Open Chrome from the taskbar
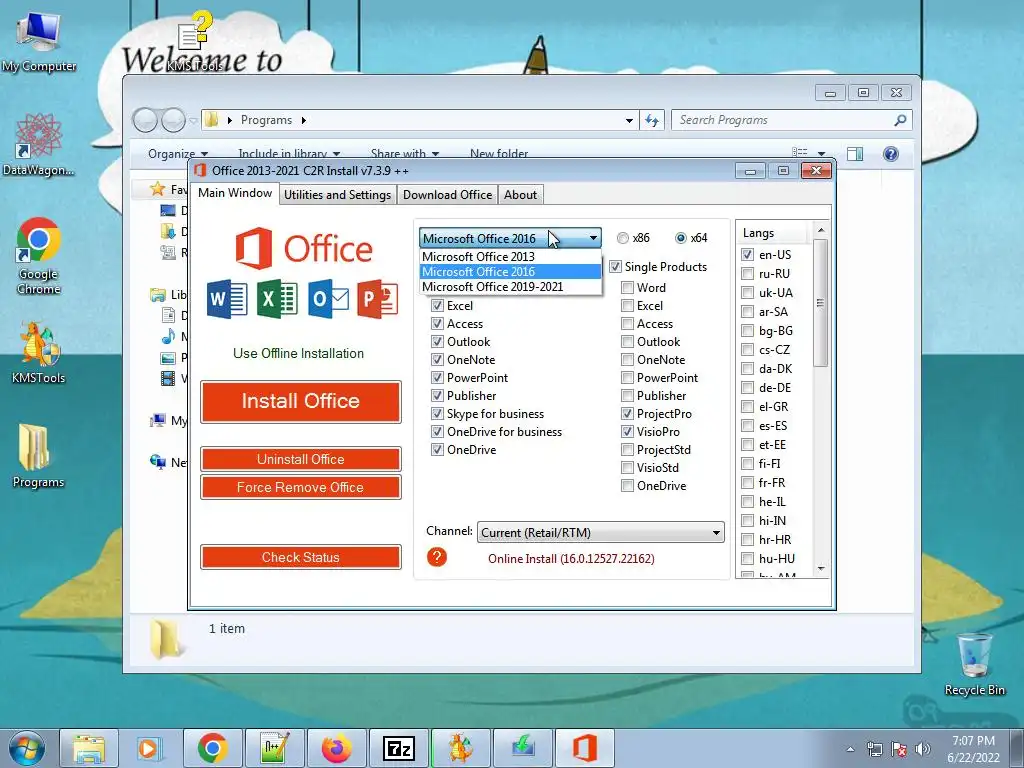Viewport: 1024px width, 768px height. coord(212,748)
